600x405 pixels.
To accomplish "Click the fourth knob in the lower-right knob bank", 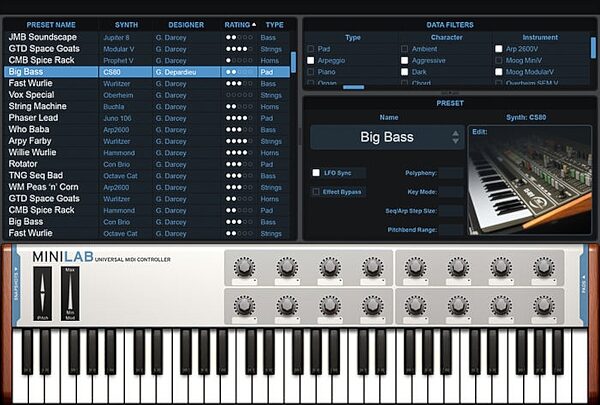I will click(x=544, y=305).
